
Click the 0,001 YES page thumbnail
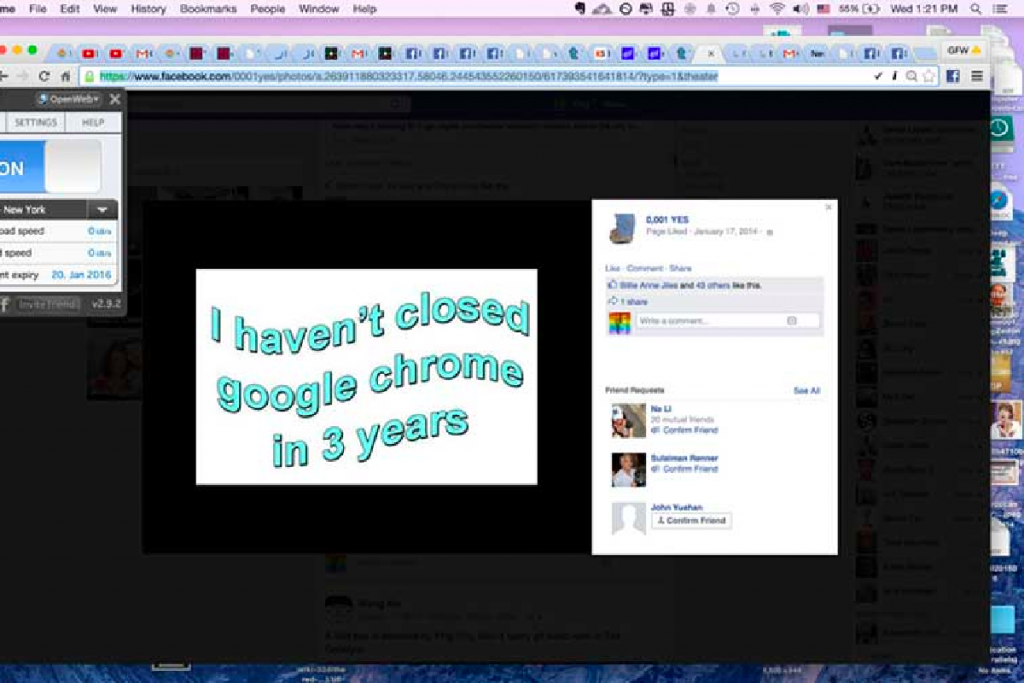pos(622,229)
